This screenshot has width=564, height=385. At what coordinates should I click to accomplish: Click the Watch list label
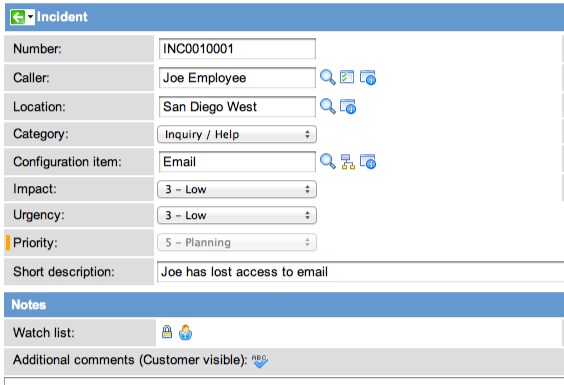click(44, 332)
